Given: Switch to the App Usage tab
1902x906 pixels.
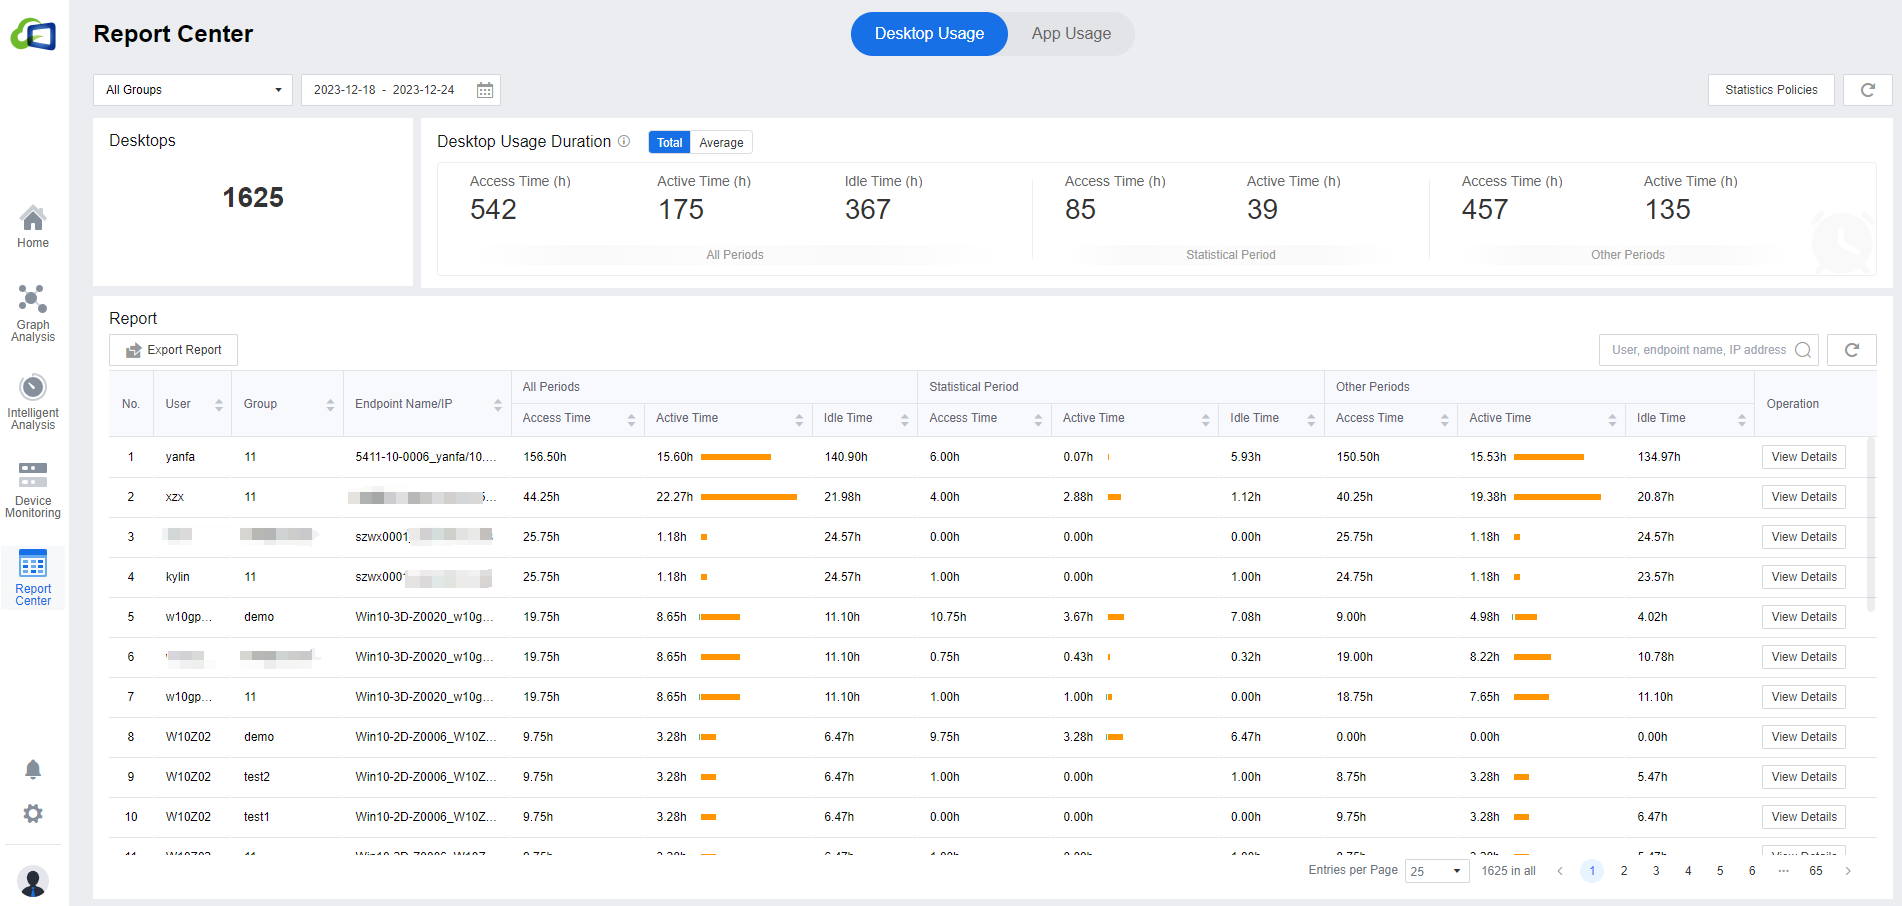Looking at the screenshot, I should pyautogui.click(x=1071, y=34).
